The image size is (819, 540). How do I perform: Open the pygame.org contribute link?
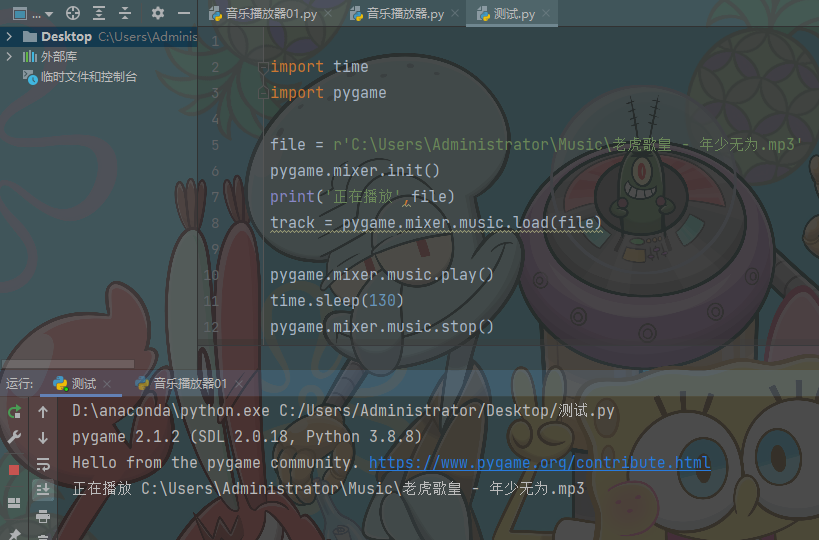[x=540, y=463]
